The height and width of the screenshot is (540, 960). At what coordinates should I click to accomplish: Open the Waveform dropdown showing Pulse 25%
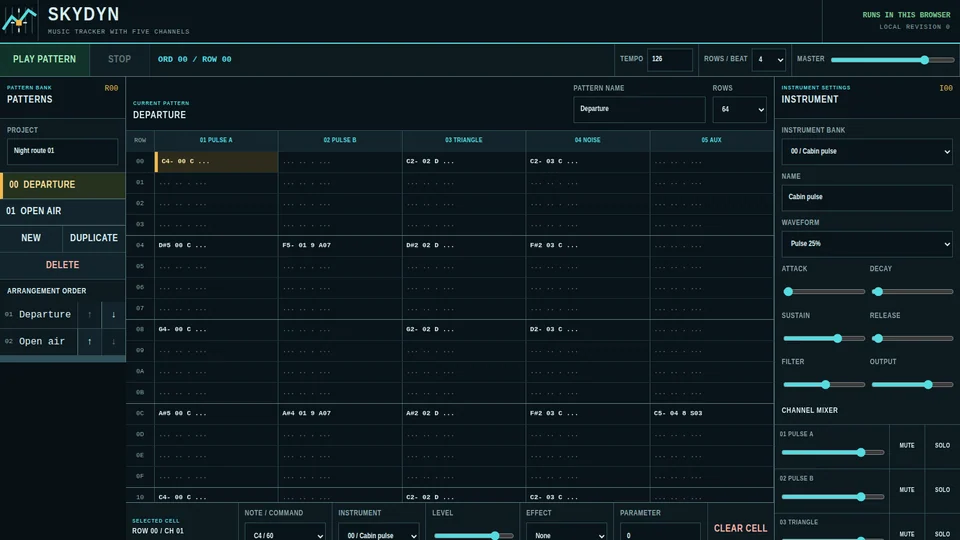point(867,244)
